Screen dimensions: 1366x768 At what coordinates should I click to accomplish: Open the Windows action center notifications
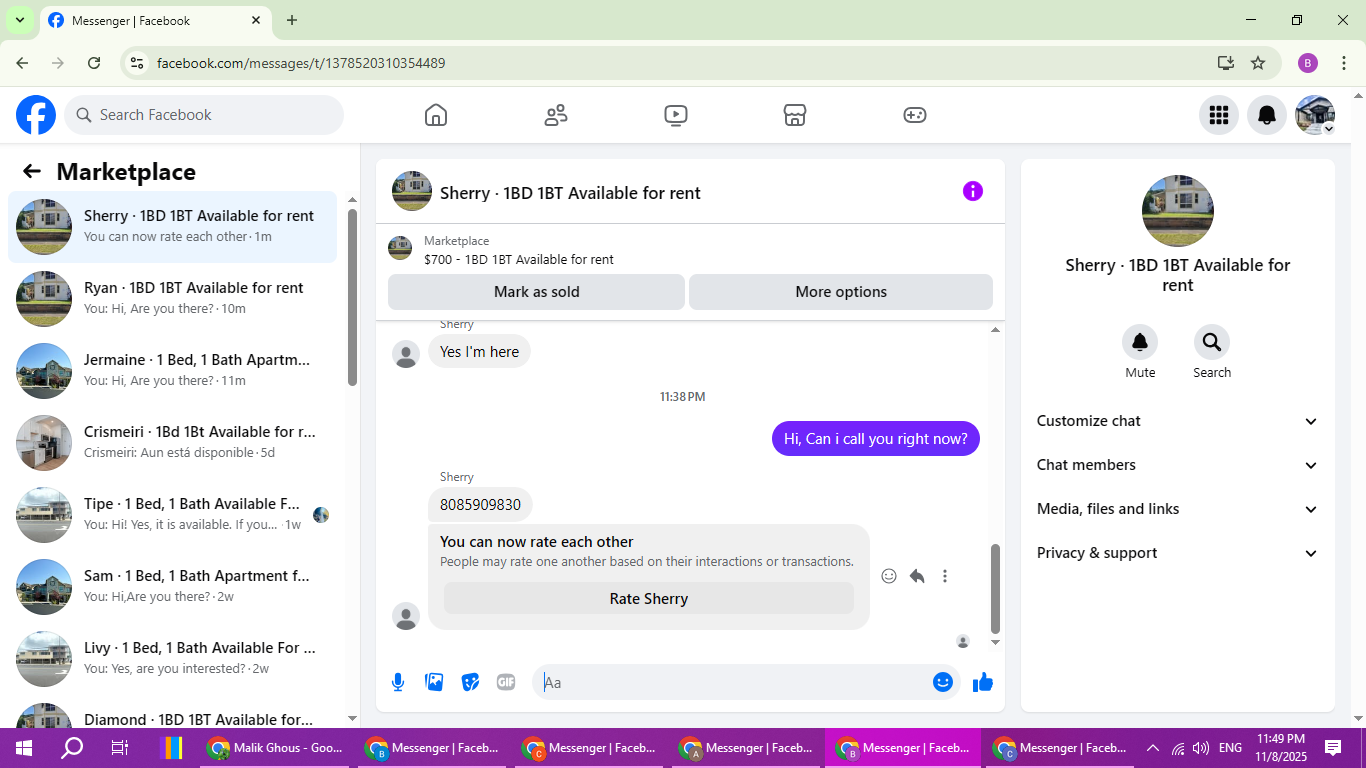[1333, 748]
